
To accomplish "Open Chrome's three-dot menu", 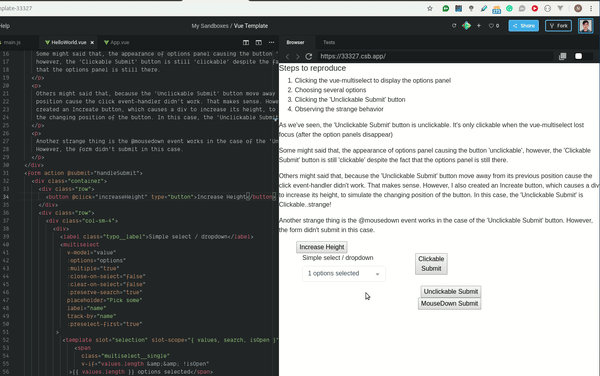I will 591,8.
